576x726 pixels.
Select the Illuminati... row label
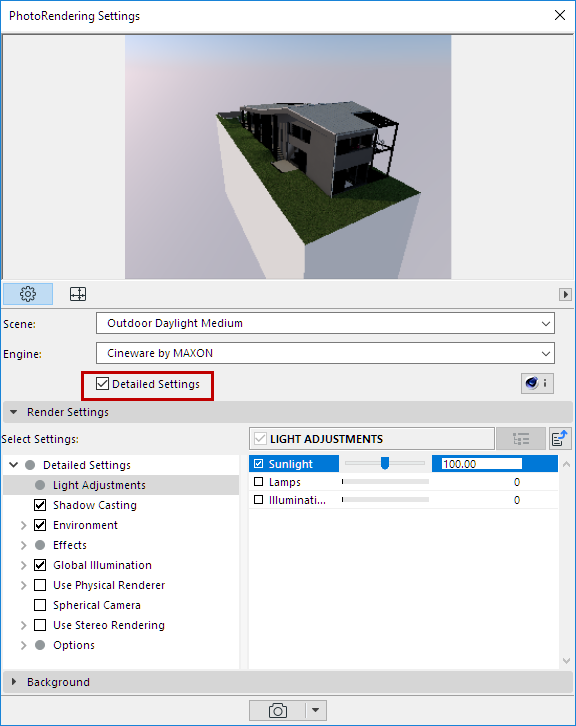(x=297, y=500)
